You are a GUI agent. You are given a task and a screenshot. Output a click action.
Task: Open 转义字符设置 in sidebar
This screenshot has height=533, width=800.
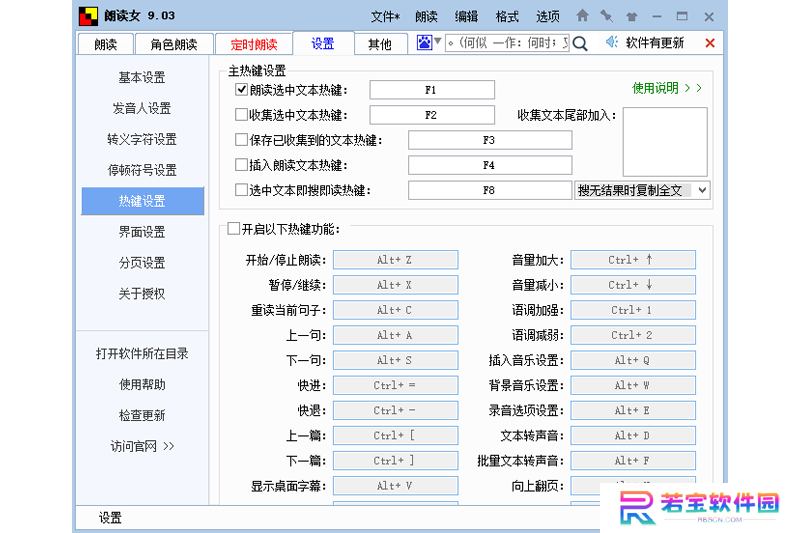(142, 139)
